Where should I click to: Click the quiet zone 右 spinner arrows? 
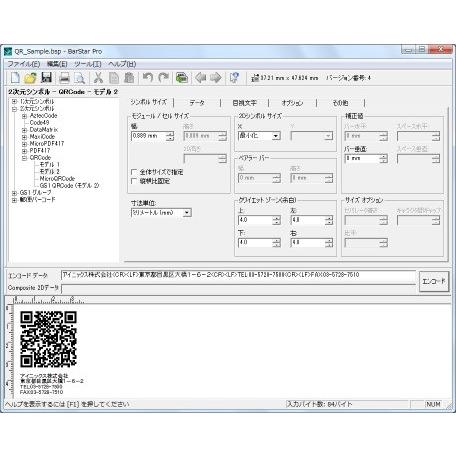point(329,243)
